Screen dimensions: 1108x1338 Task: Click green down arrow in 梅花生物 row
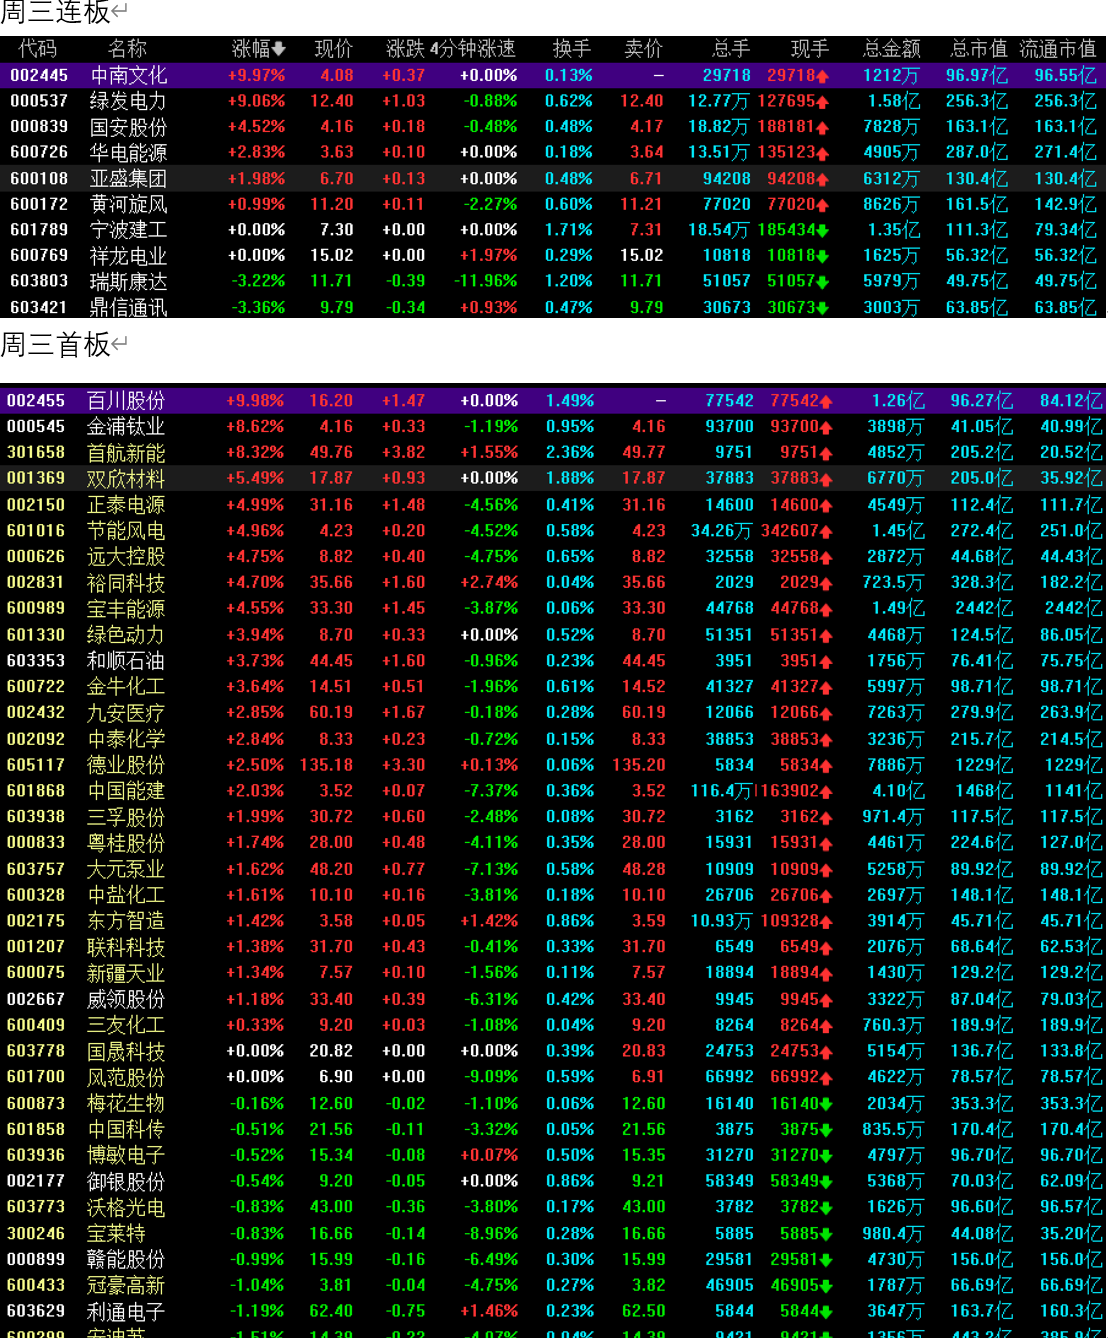pyautogui.click(x=826, y=1104)
